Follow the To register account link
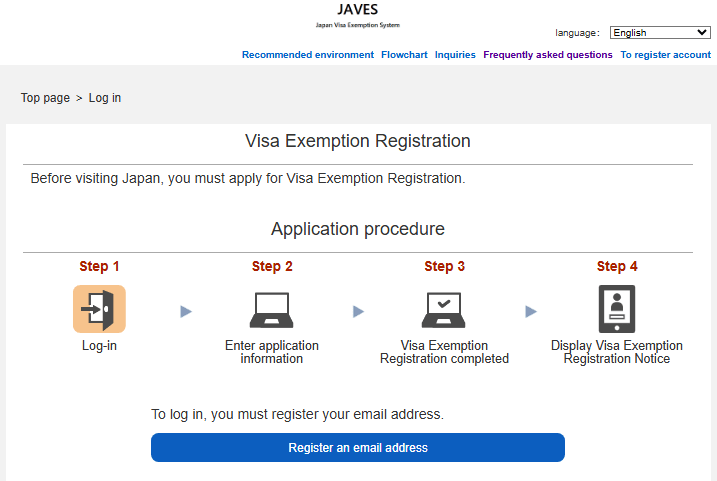The height and width of the screenshot is (481, 717). [665, 55]
